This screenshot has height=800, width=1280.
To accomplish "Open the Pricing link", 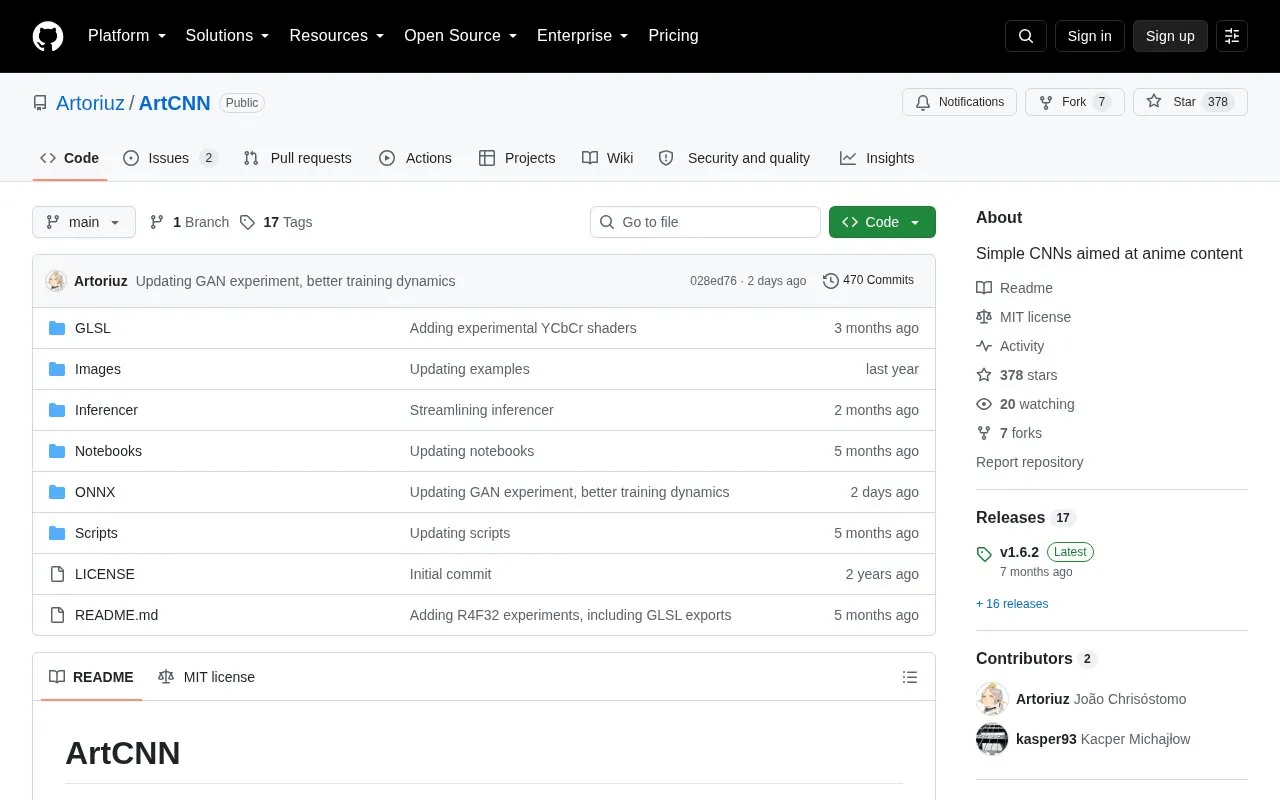I will (673, 36).
